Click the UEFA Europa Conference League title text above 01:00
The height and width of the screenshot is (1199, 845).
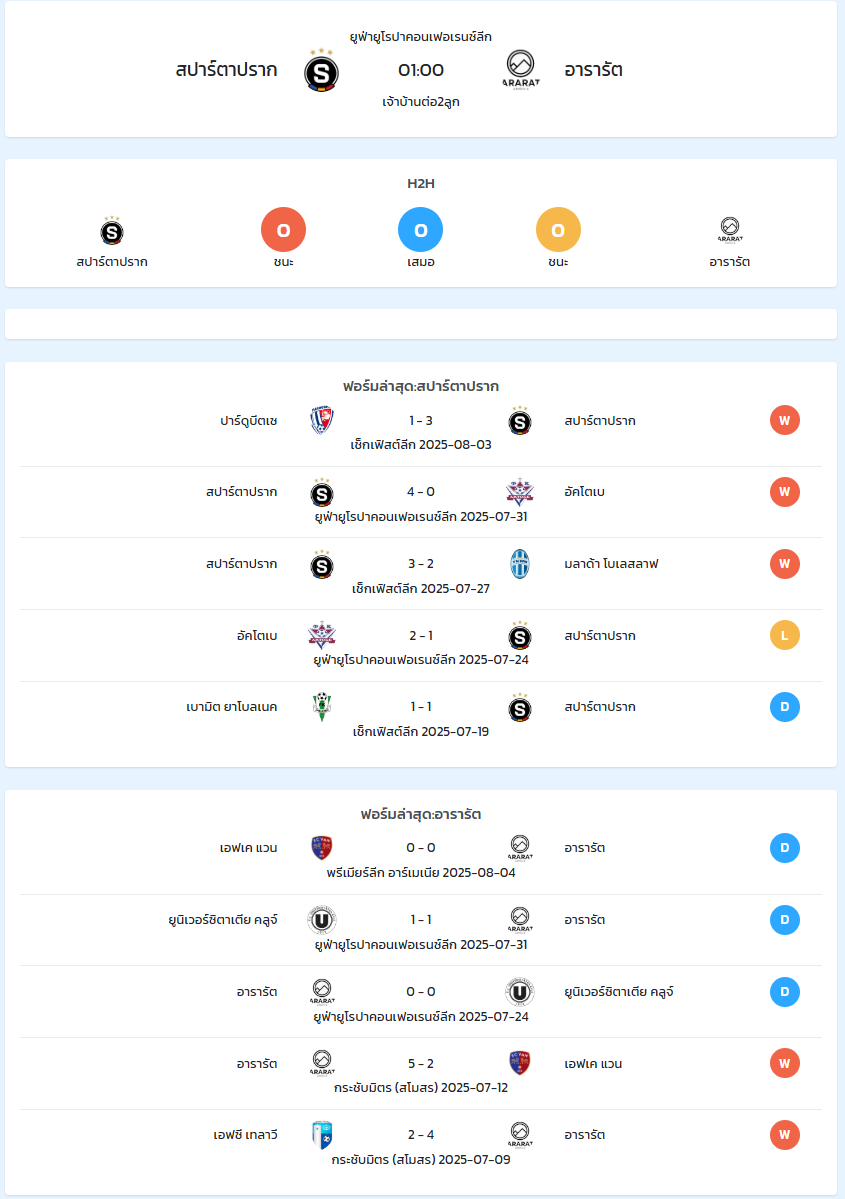(421, 37)
